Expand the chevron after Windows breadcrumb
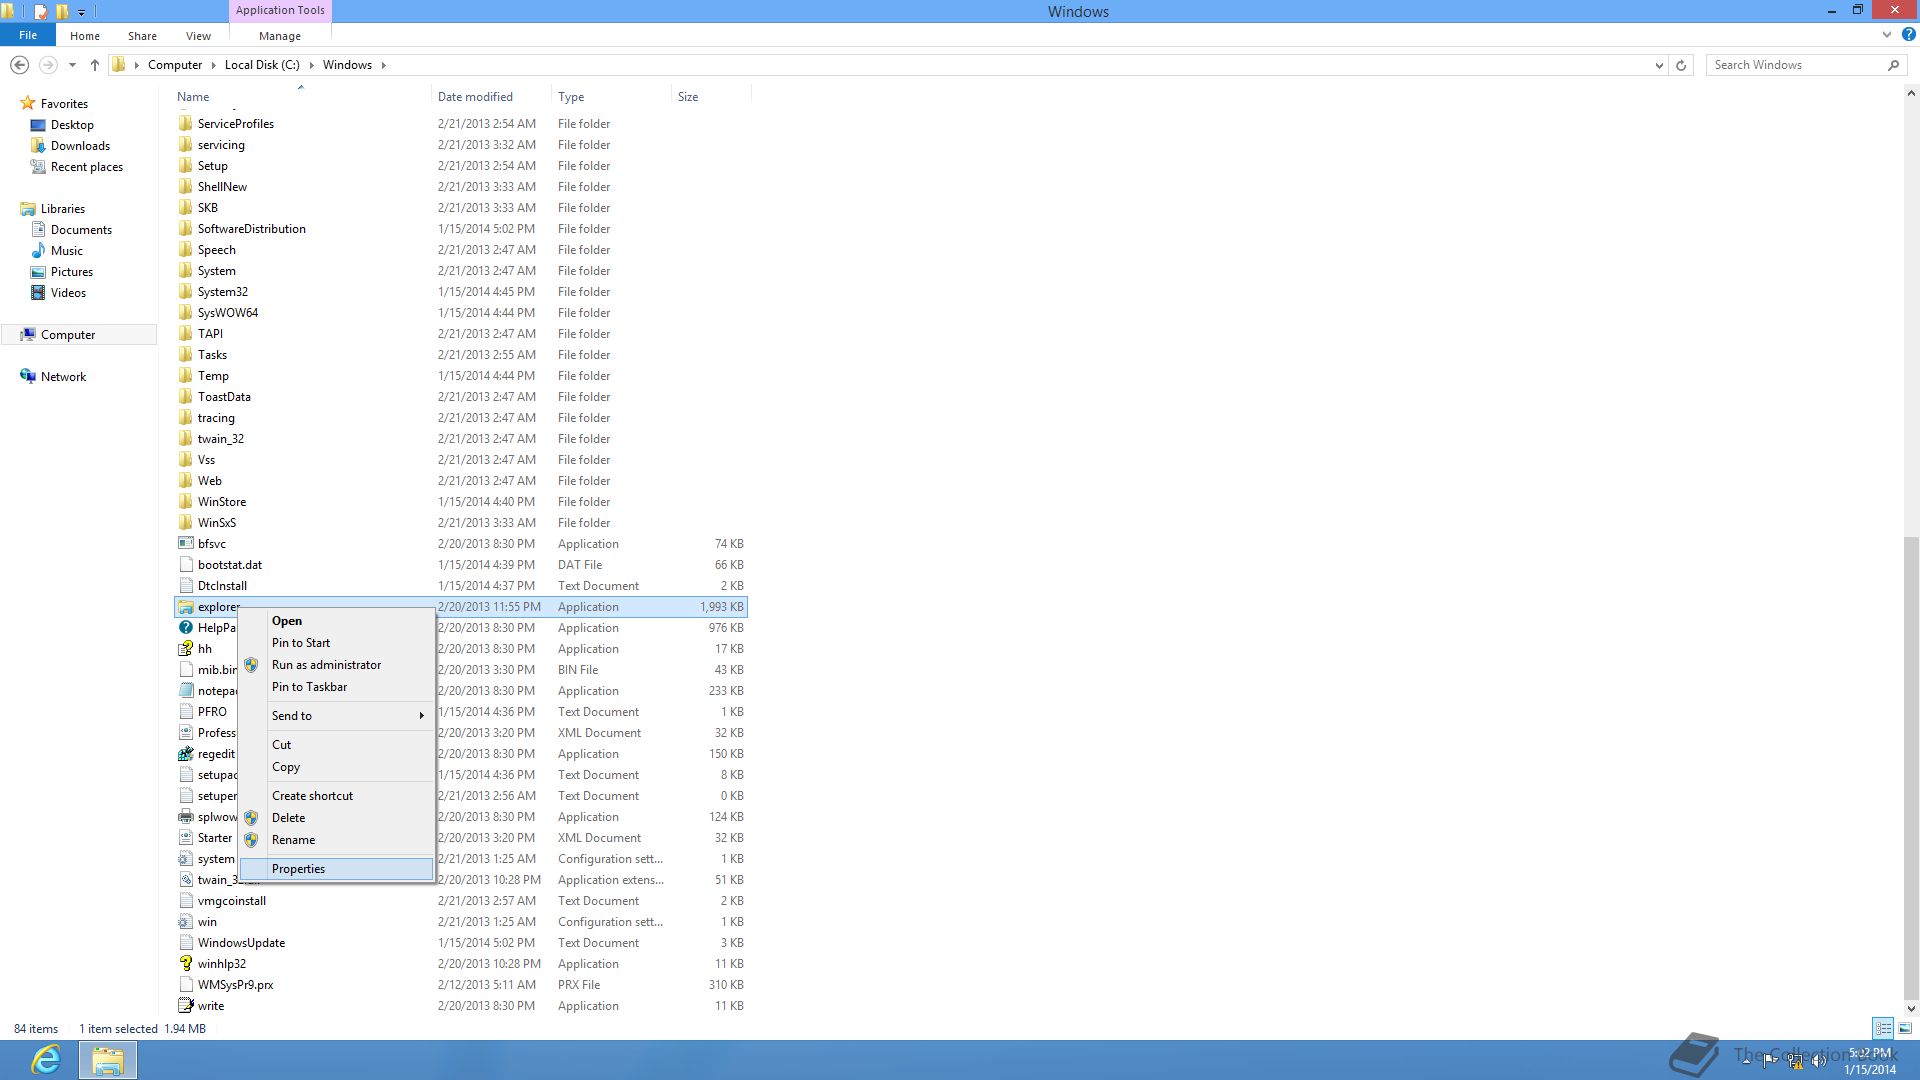The image size is (1920, 1080). pos(383,65)
